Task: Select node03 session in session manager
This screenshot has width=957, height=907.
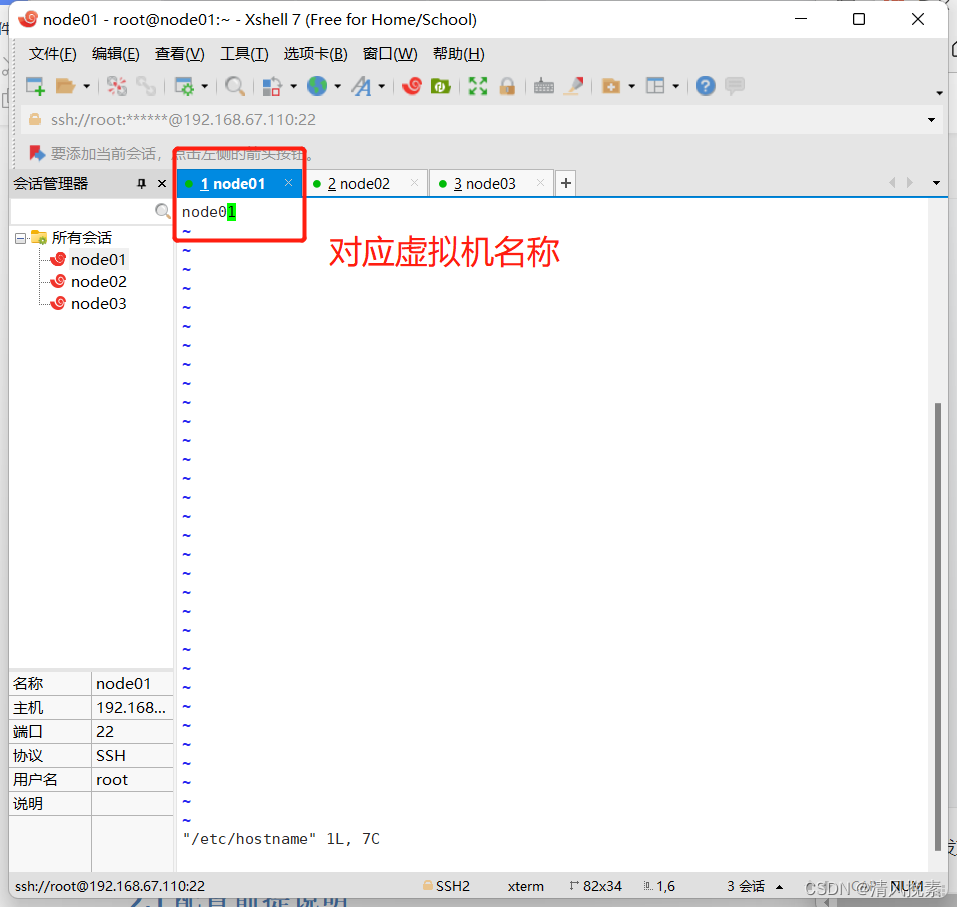Action: pos(99,303)
